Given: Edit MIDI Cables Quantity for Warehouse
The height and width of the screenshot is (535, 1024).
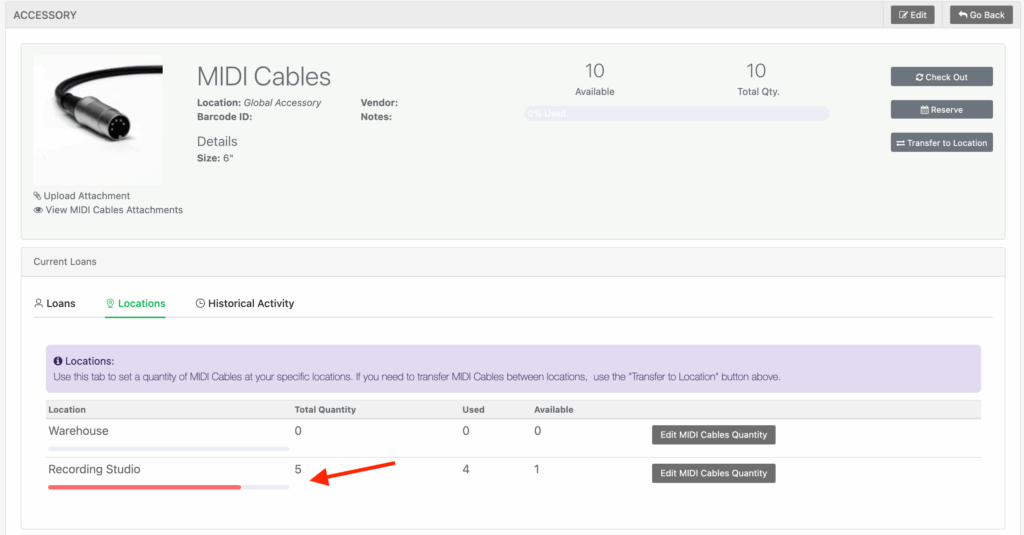Looking at the screenshot, I should tap(713, 435).
